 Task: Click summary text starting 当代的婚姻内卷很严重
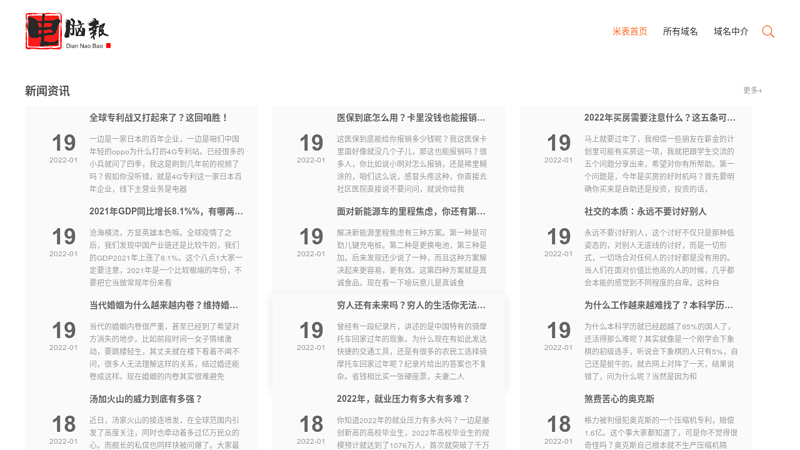[164, 352]
